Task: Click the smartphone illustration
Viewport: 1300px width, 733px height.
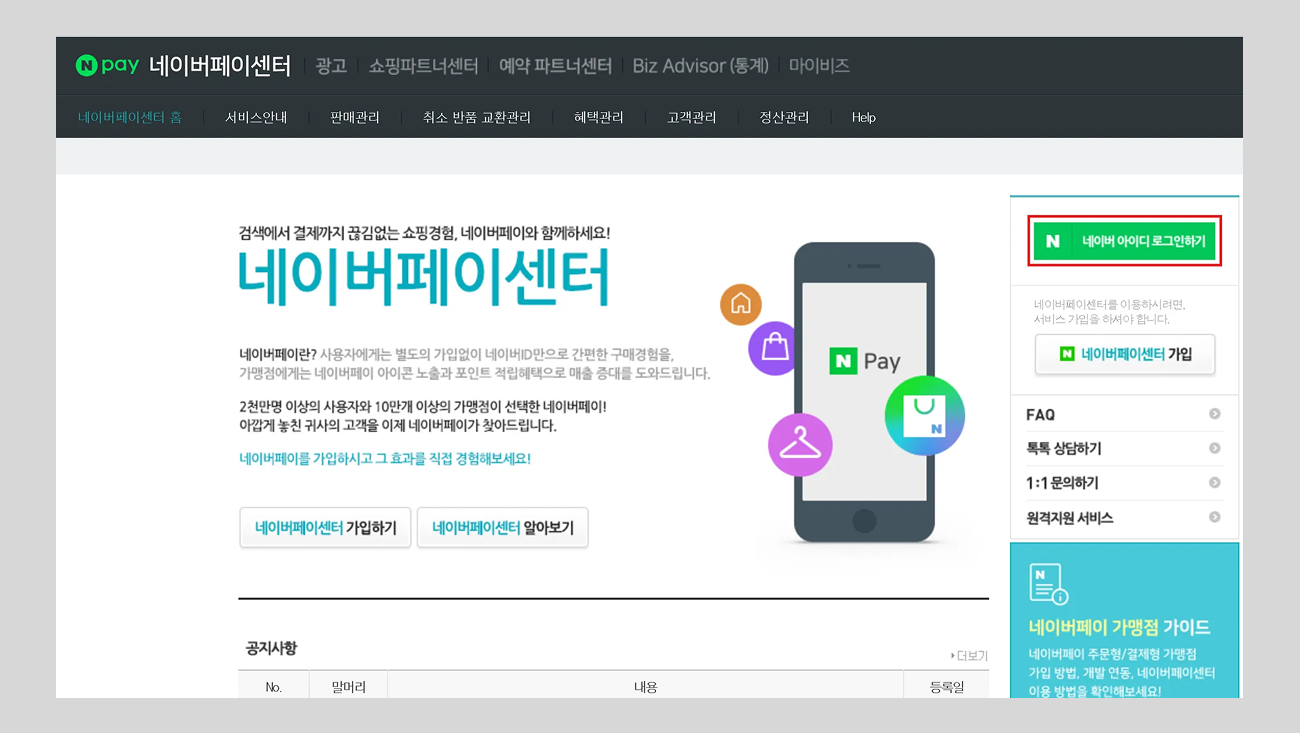Action: point(864,392)
